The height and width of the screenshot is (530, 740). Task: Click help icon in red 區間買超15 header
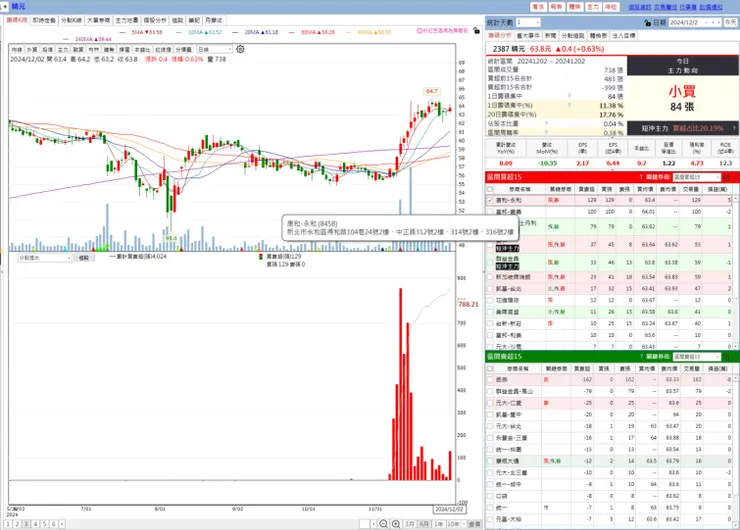pyautogui.click(x=641, y=177)
